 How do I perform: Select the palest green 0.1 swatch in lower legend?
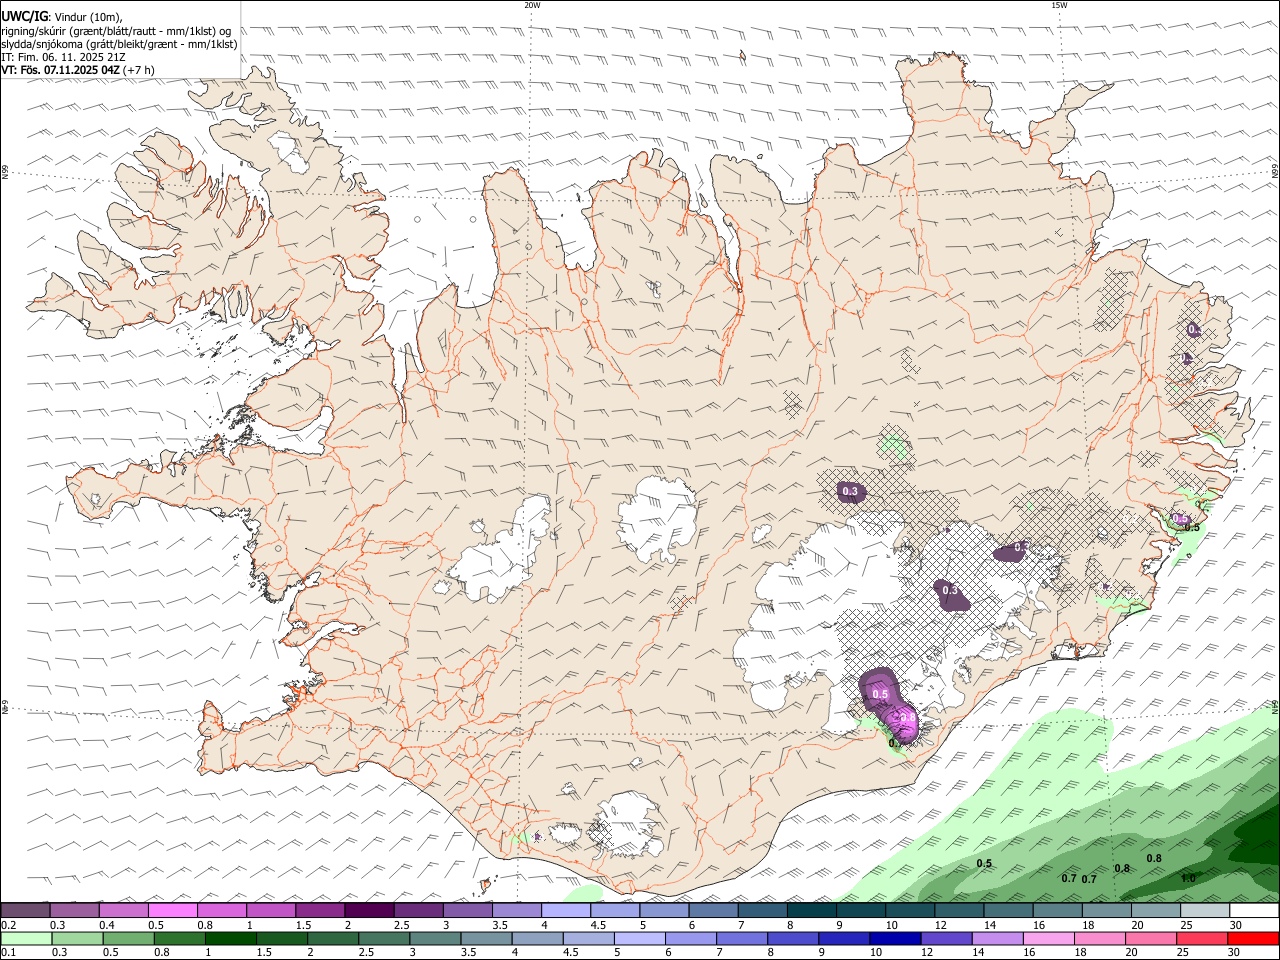point(26,939)
